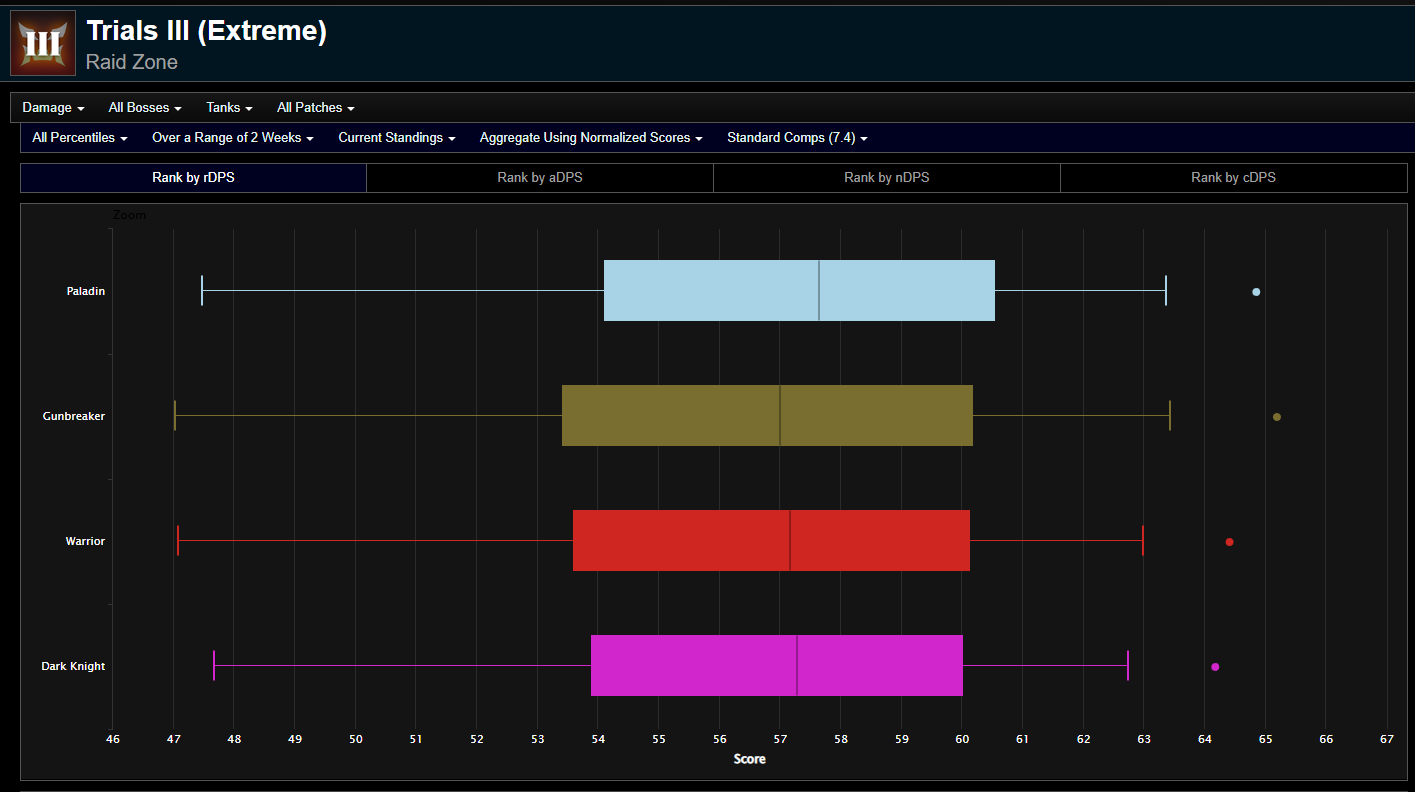Select the Rank by rDPS tab

(194, 178)
